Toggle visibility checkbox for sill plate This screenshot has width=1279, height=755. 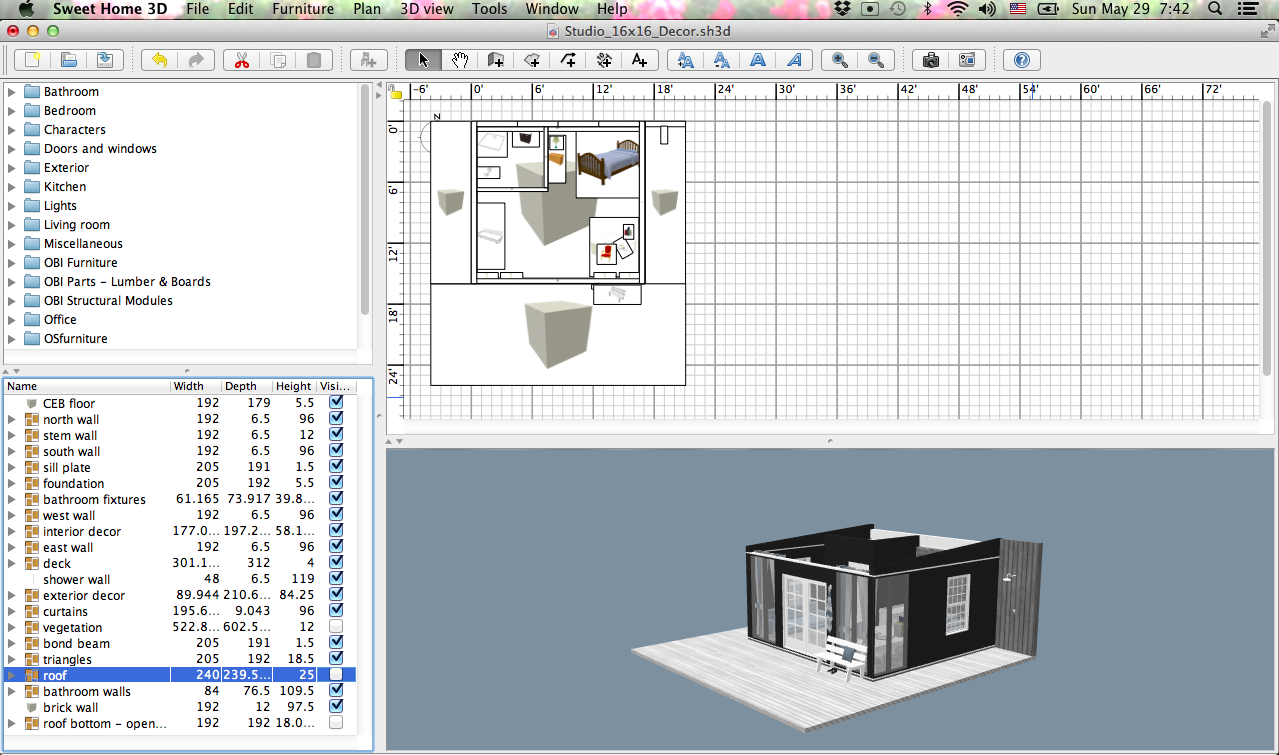(x=336, y=466)
